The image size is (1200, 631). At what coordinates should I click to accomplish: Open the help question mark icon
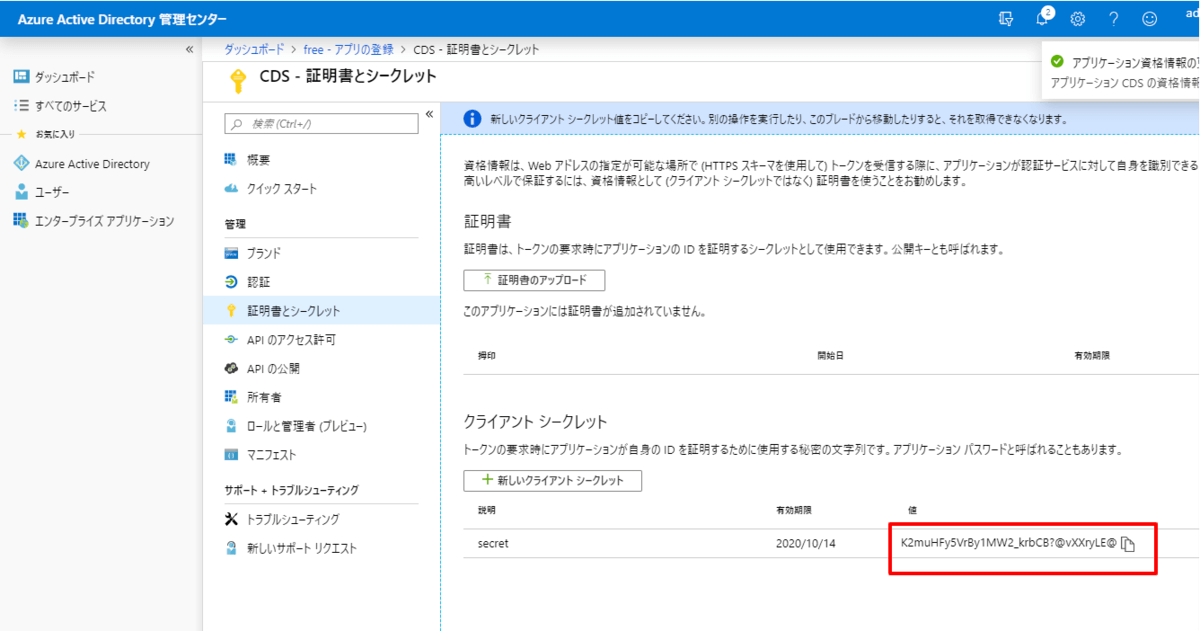coord(1113,18)
